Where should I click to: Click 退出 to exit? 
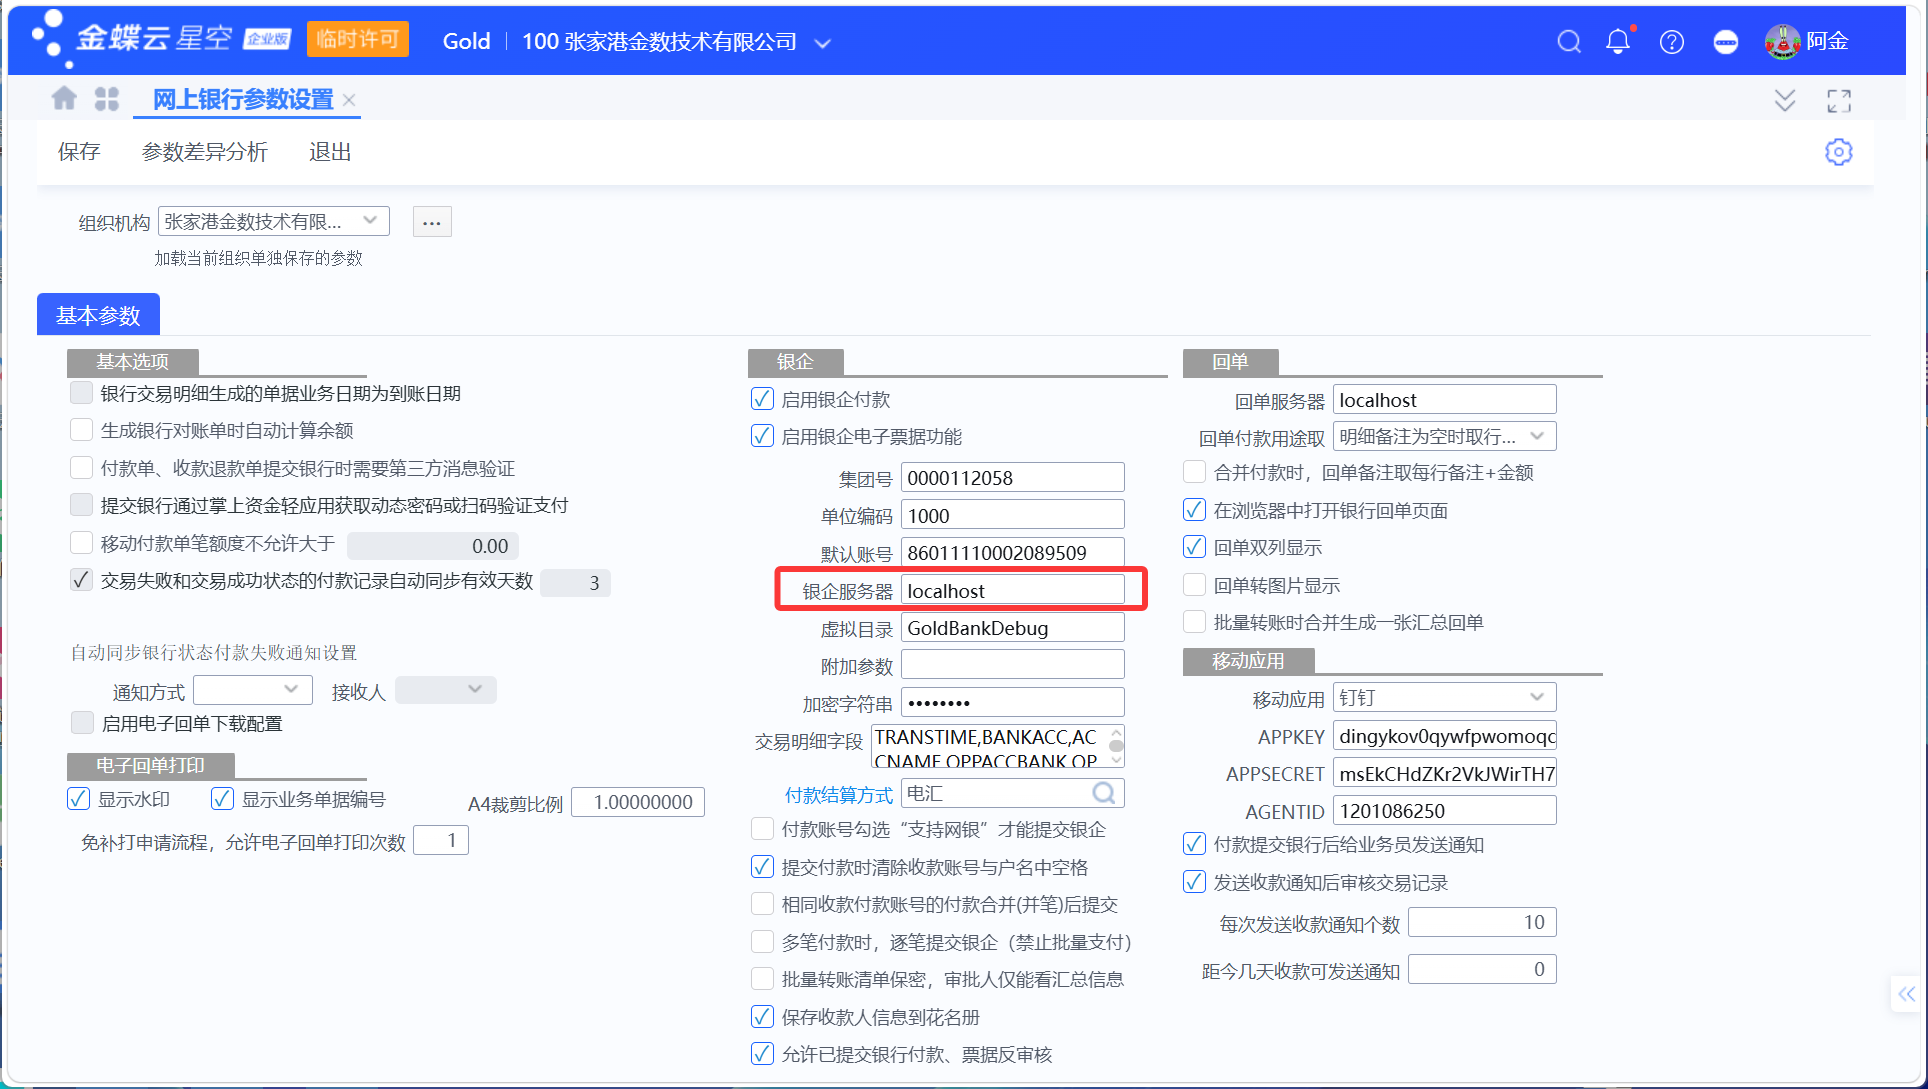click(330, 152)
